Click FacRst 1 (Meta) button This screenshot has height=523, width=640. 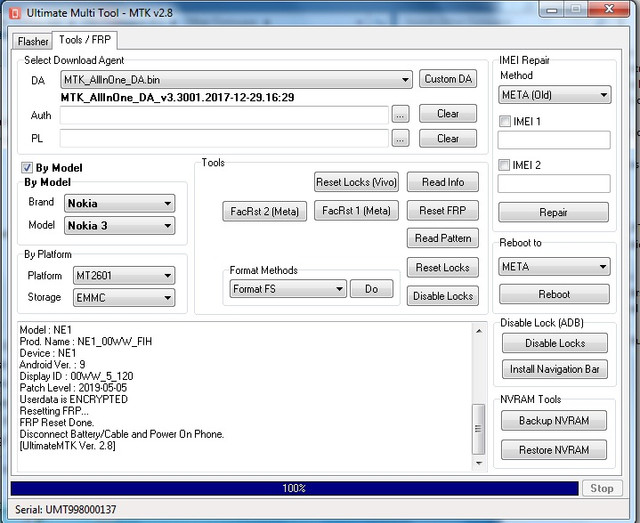tap(356, 211)
